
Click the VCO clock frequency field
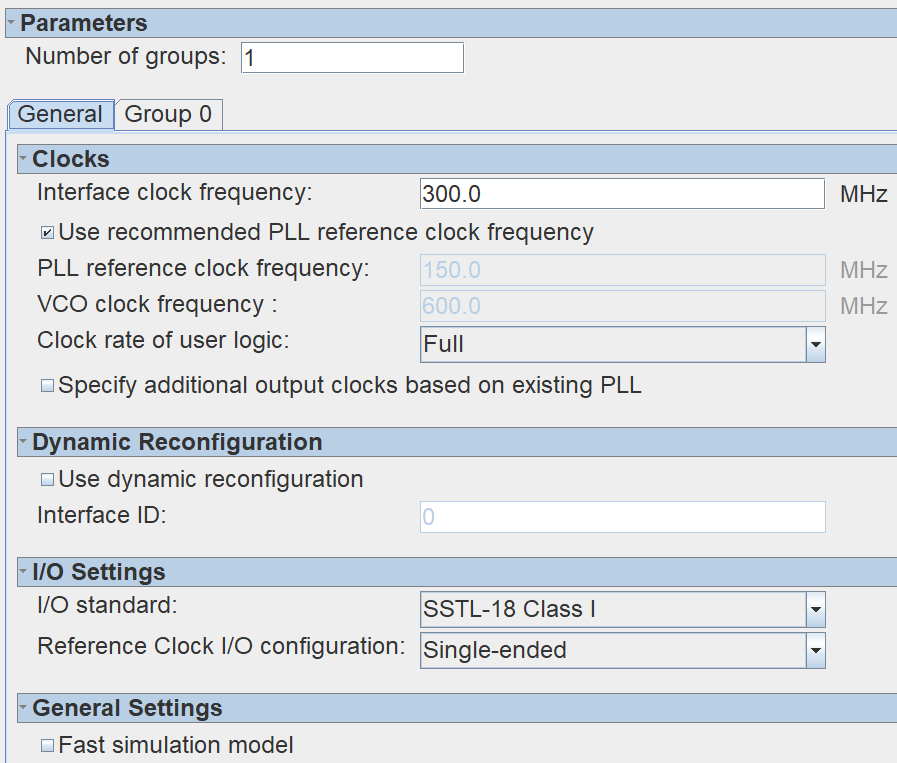(622, 306)
